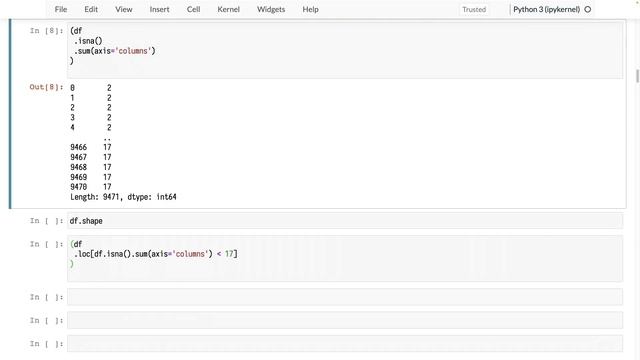Image resolution: width=640 pixels, height=360 pixels.
Task: Click the Trusted notebook indicator
Action: click(474, 9)
